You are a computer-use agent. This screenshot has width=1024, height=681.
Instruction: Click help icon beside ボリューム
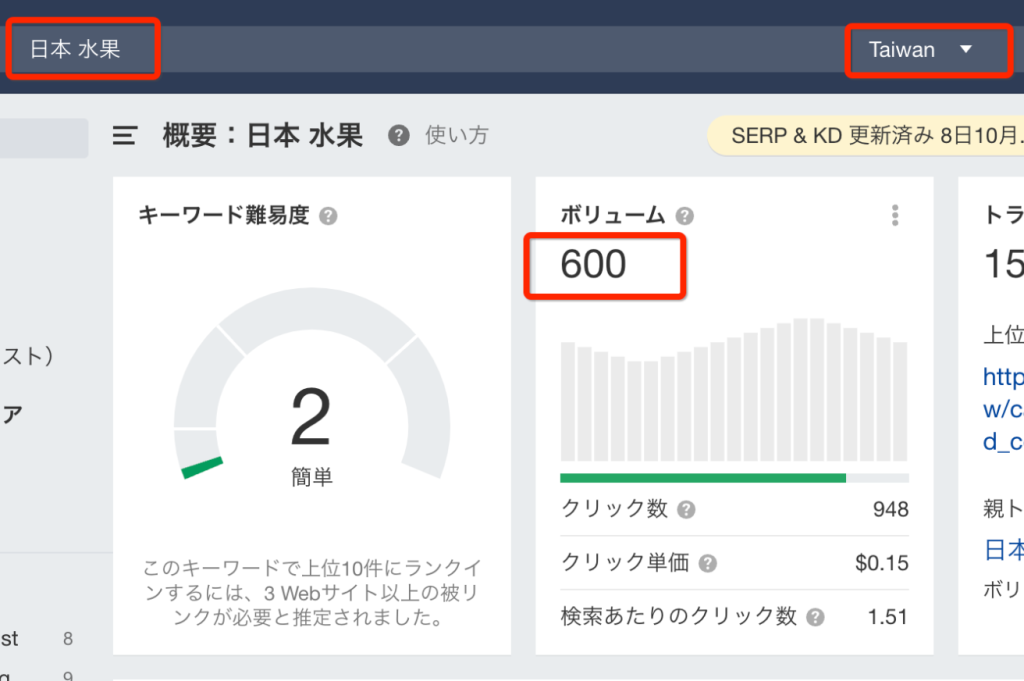684,216
